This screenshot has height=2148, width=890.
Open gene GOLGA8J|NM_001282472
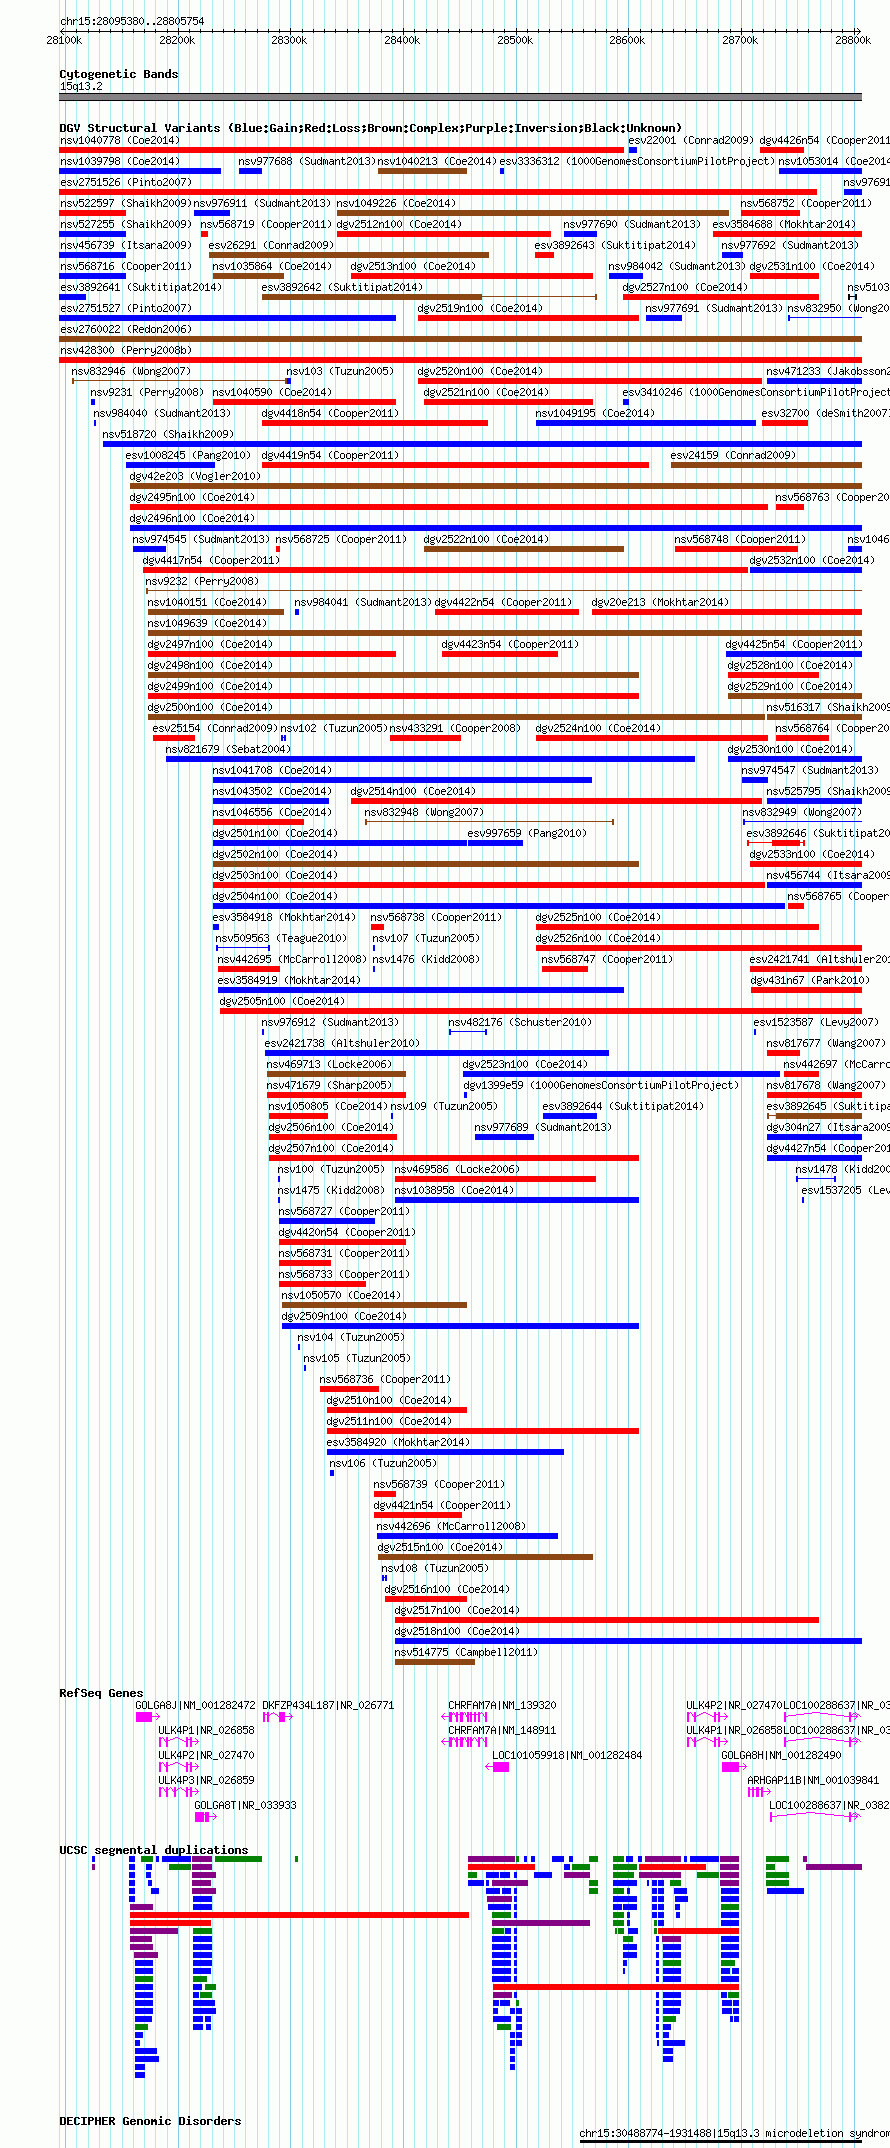[x=147, y=1717]
